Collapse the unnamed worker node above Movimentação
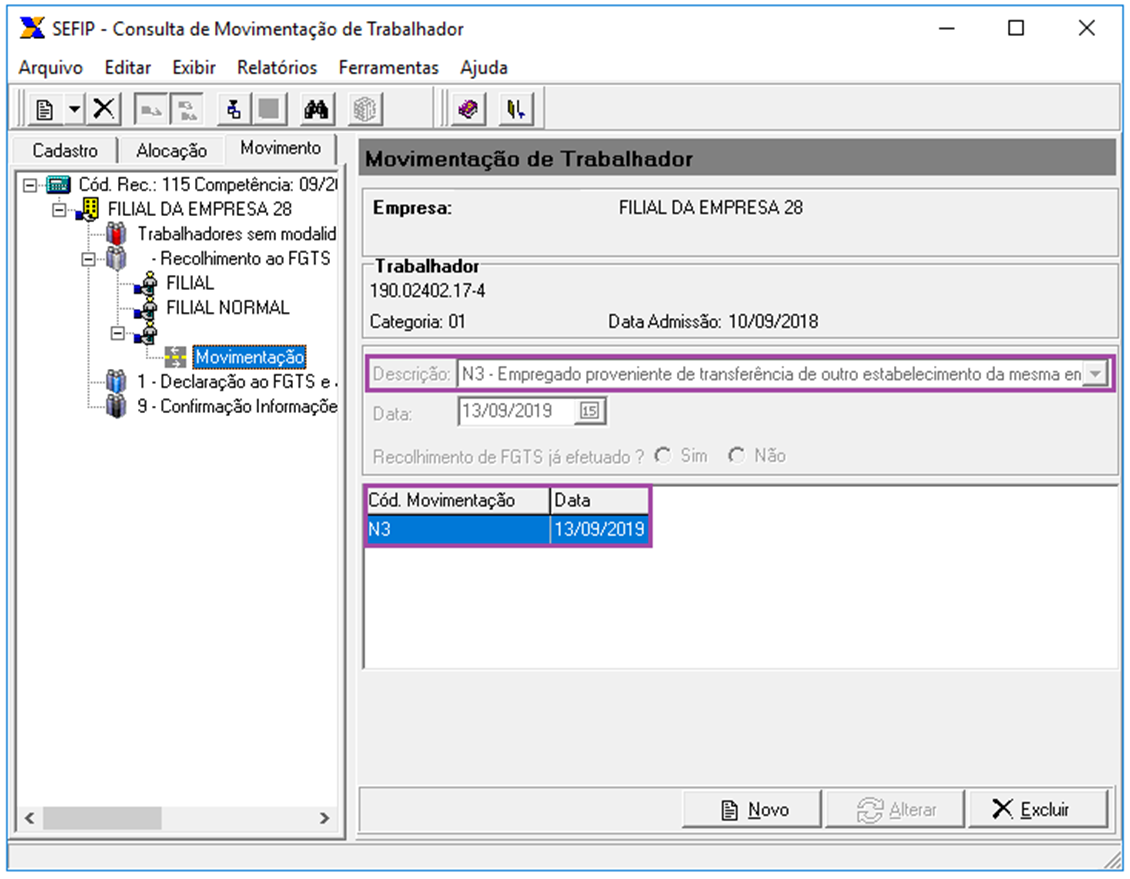 [117, 333]
